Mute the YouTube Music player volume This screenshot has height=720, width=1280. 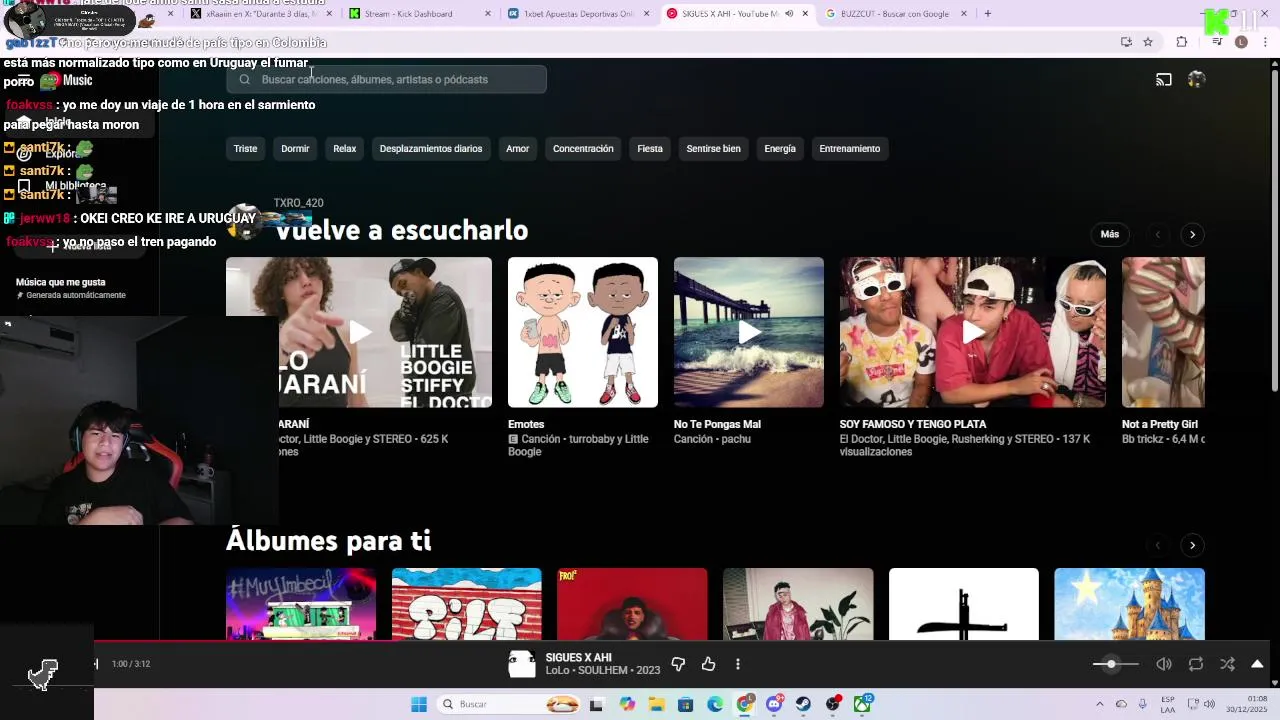[1164, 664]
